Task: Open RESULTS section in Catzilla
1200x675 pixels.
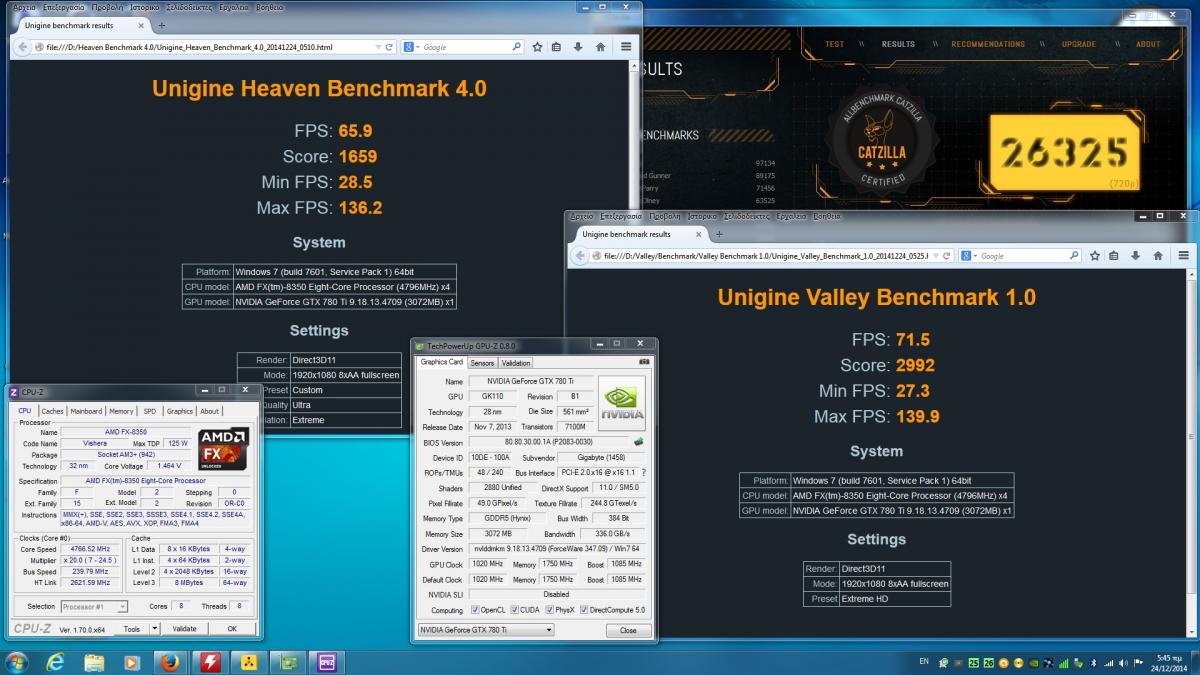Action: (x=898, y=44)
